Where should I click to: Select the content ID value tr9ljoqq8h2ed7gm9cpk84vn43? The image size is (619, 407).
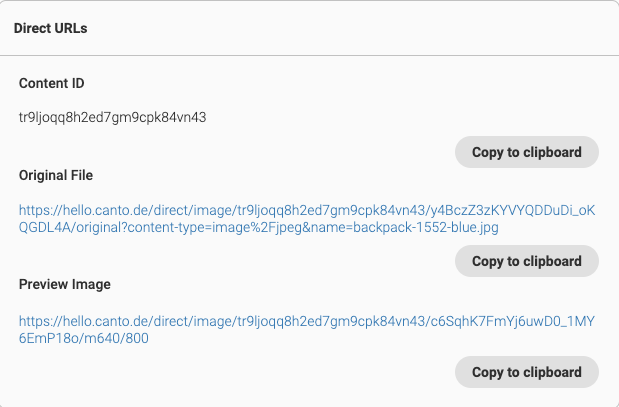[x=112, y=117]
